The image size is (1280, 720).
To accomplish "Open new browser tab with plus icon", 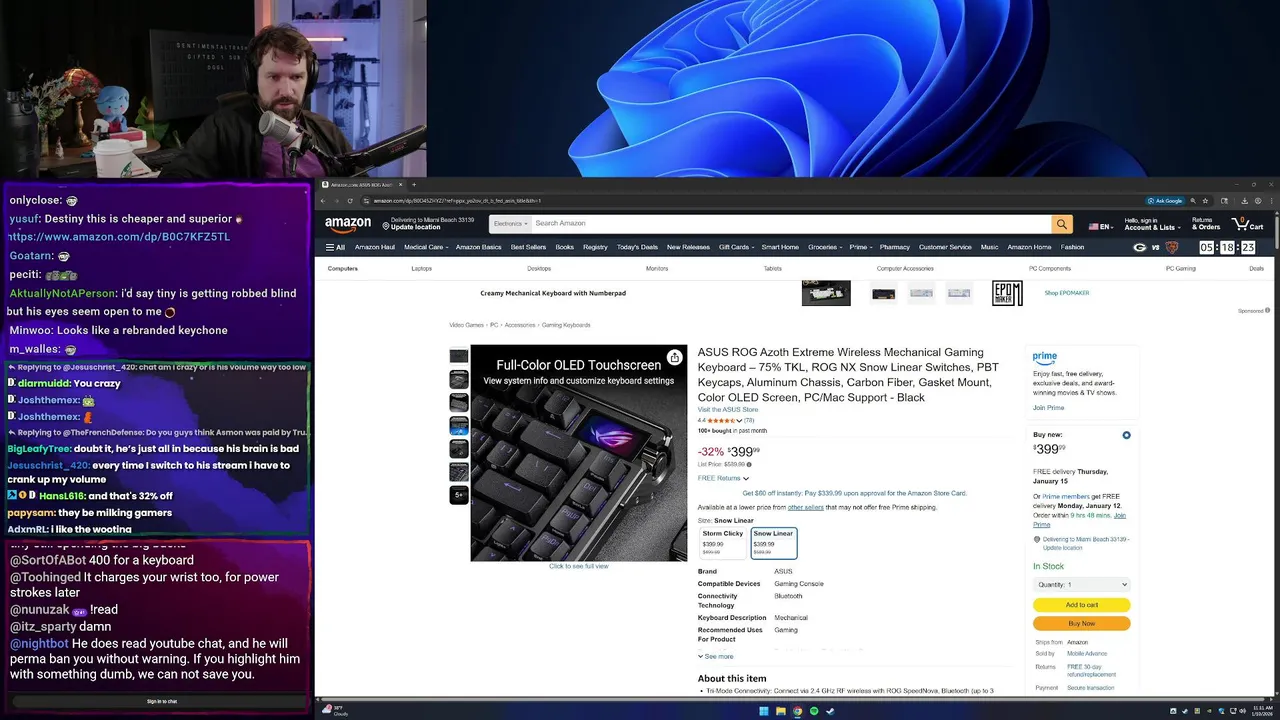I will click(x=414, y=185).
